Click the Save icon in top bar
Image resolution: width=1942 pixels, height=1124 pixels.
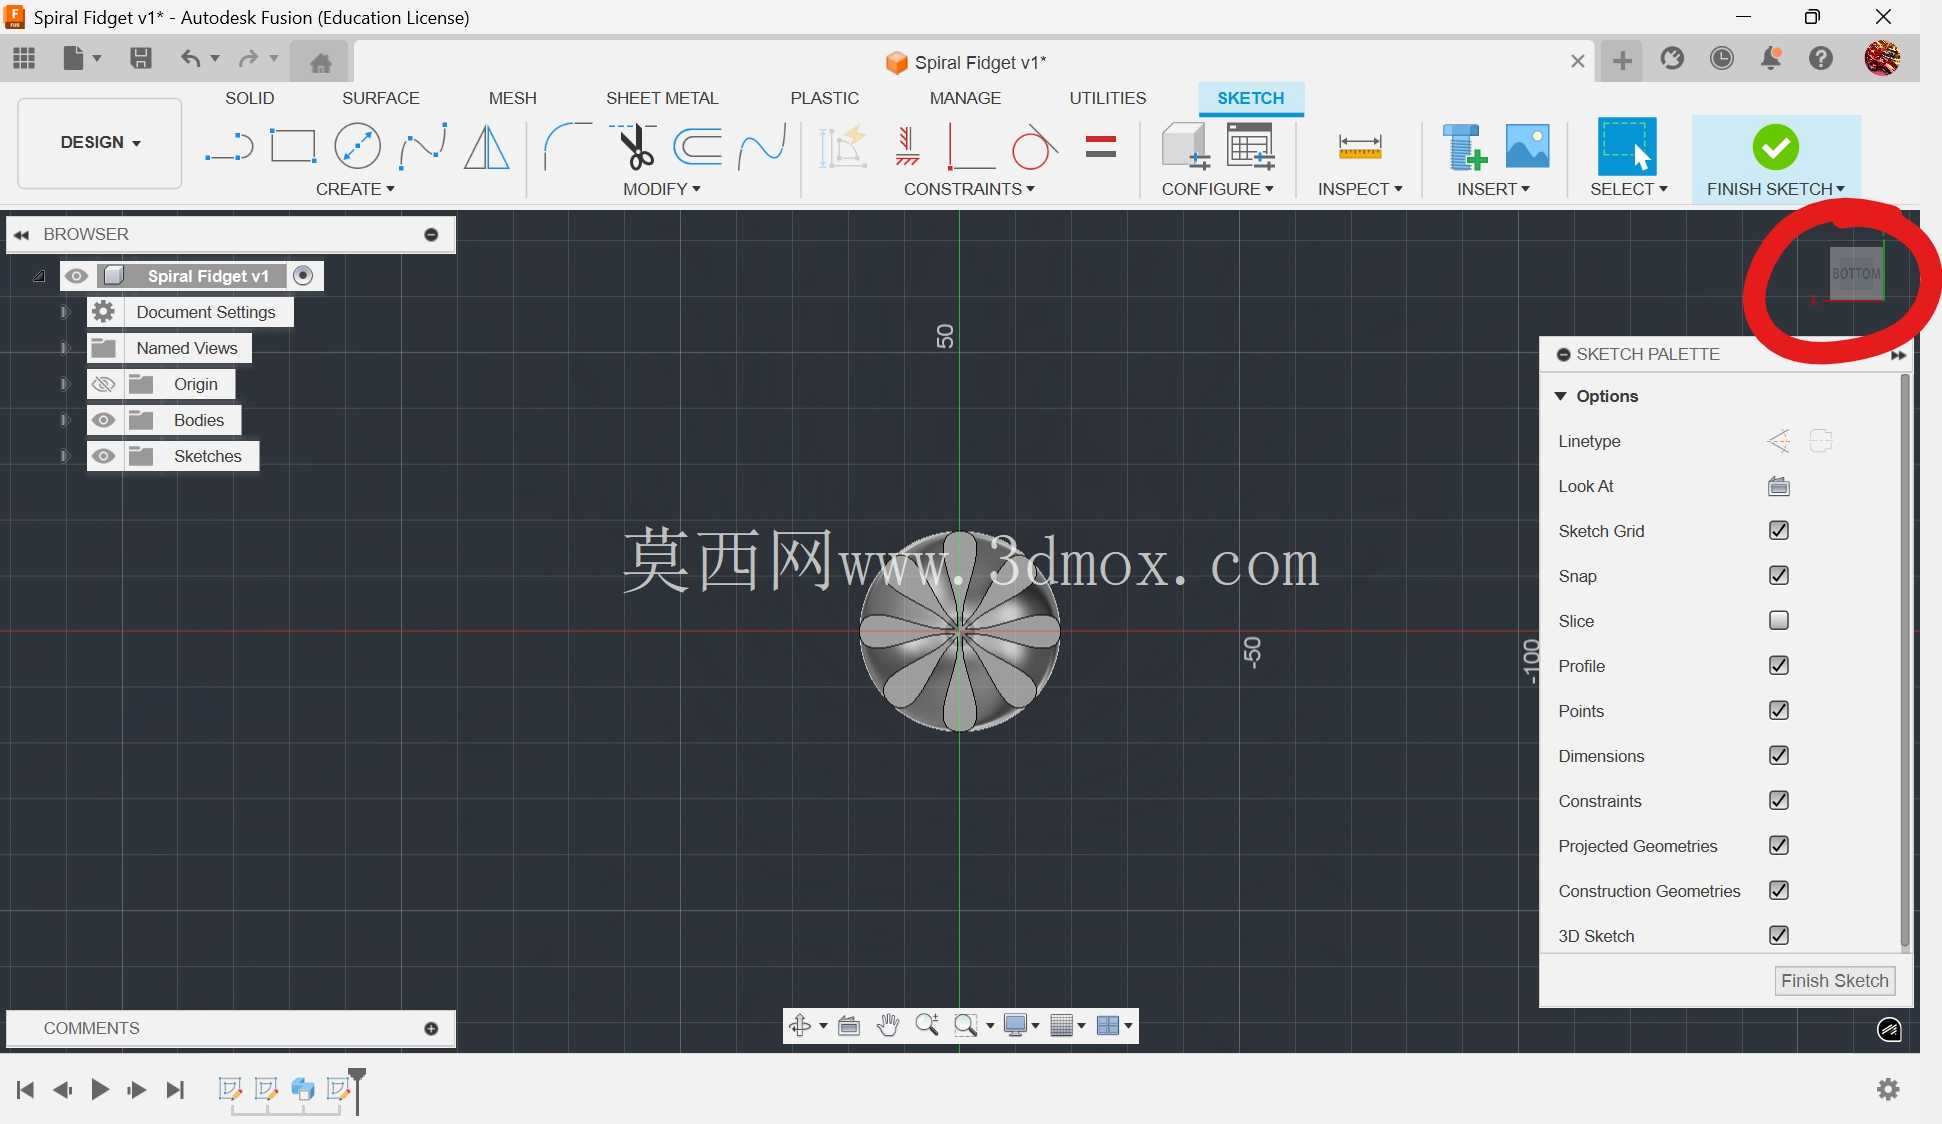pyautogui.click(x=141, y=58)
